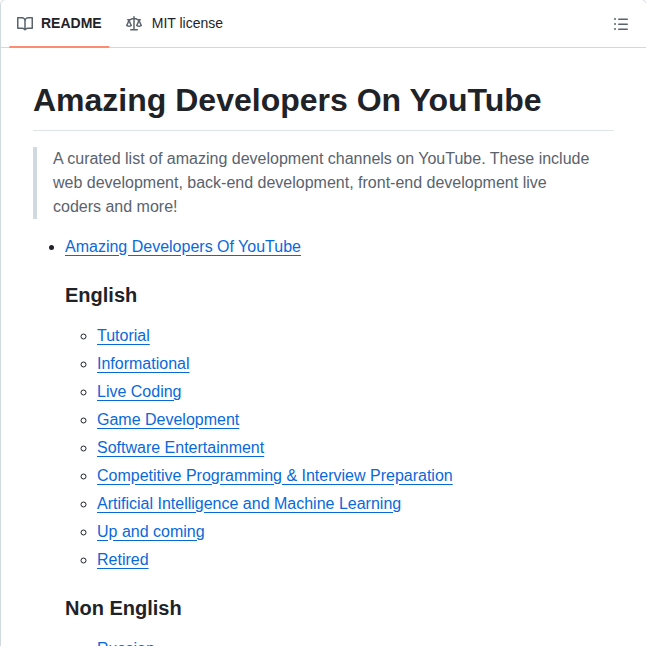Jump to Game Development section
The height and width of the screenshot is (646, 646).
point(168,420)
